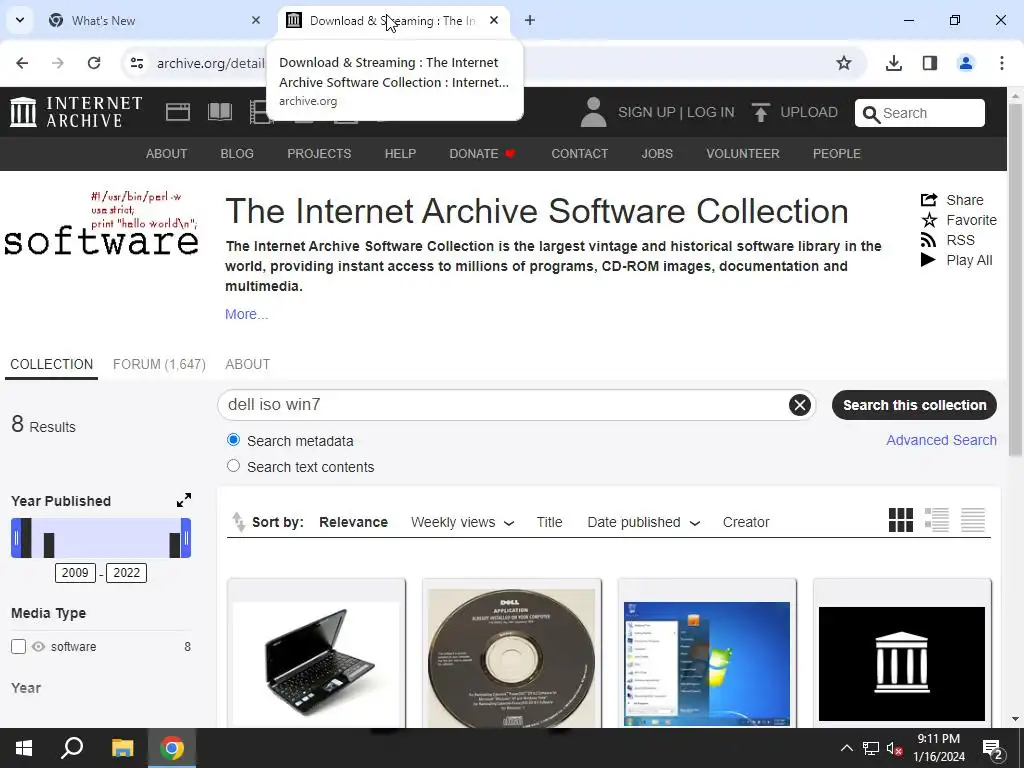Image resolution: width=1024 pixels, height=768 pixels.
Task: Open DONATE in top navigation
Action: coord(483,153)
